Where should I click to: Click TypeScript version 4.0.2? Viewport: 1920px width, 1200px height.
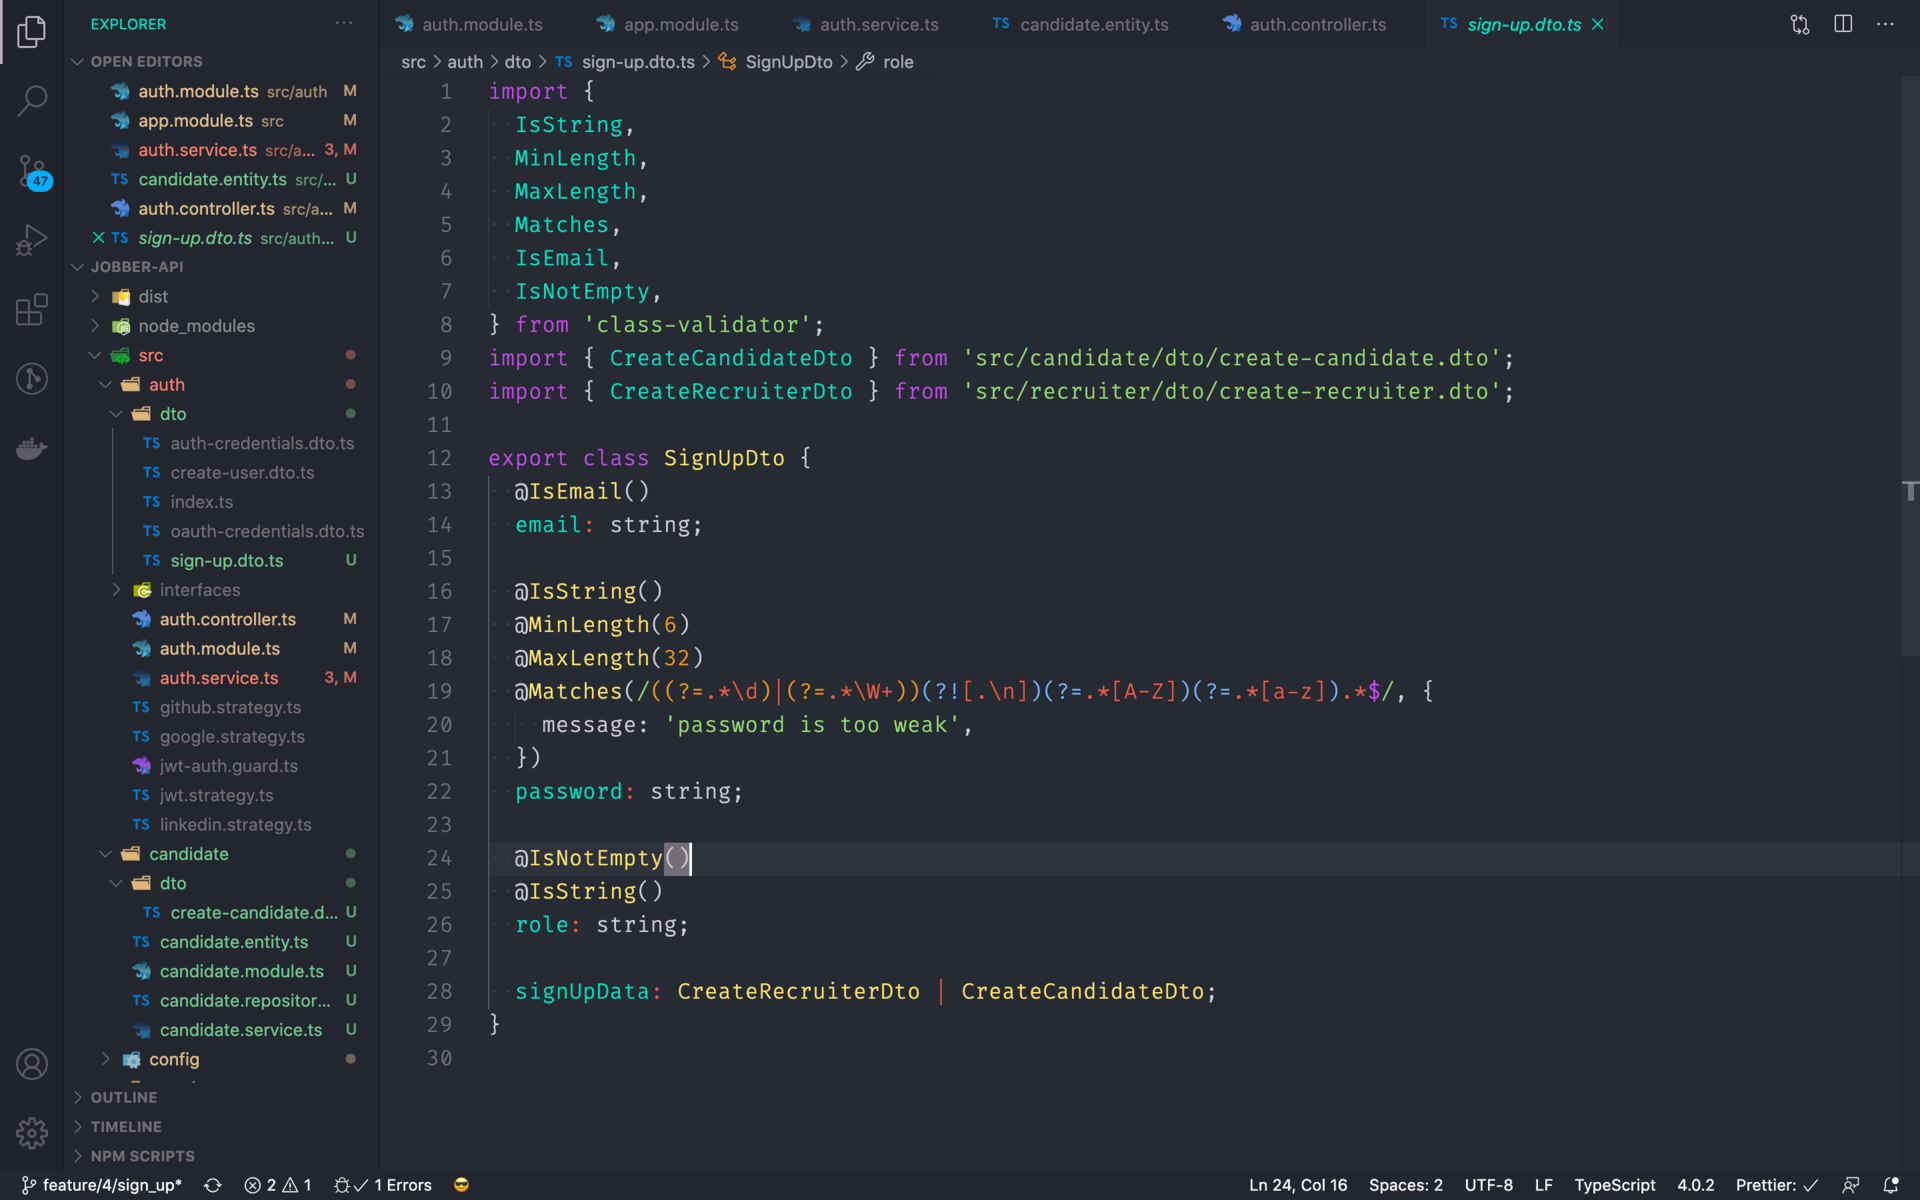pyautogui.click(x=1696, y=1185)
